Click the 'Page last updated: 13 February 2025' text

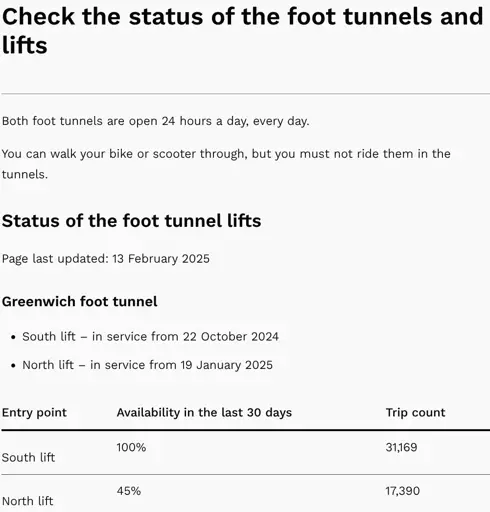coord(106,259)
